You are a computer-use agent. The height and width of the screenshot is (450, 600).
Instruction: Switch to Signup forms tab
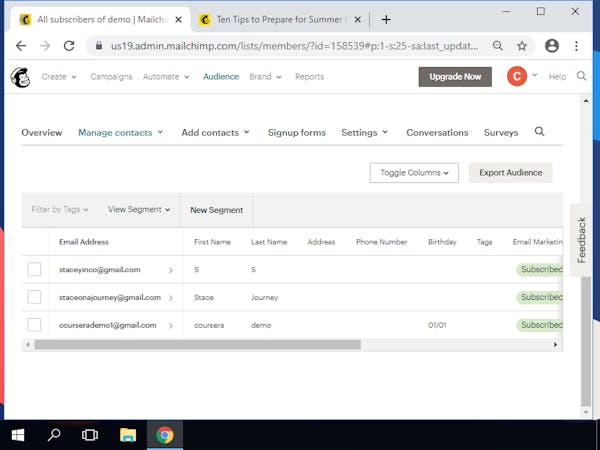pos(297,132)
